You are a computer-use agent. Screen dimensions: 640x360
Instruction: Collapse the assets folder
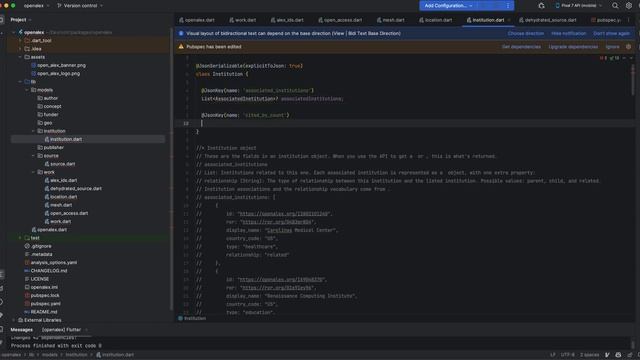[20, 57]
